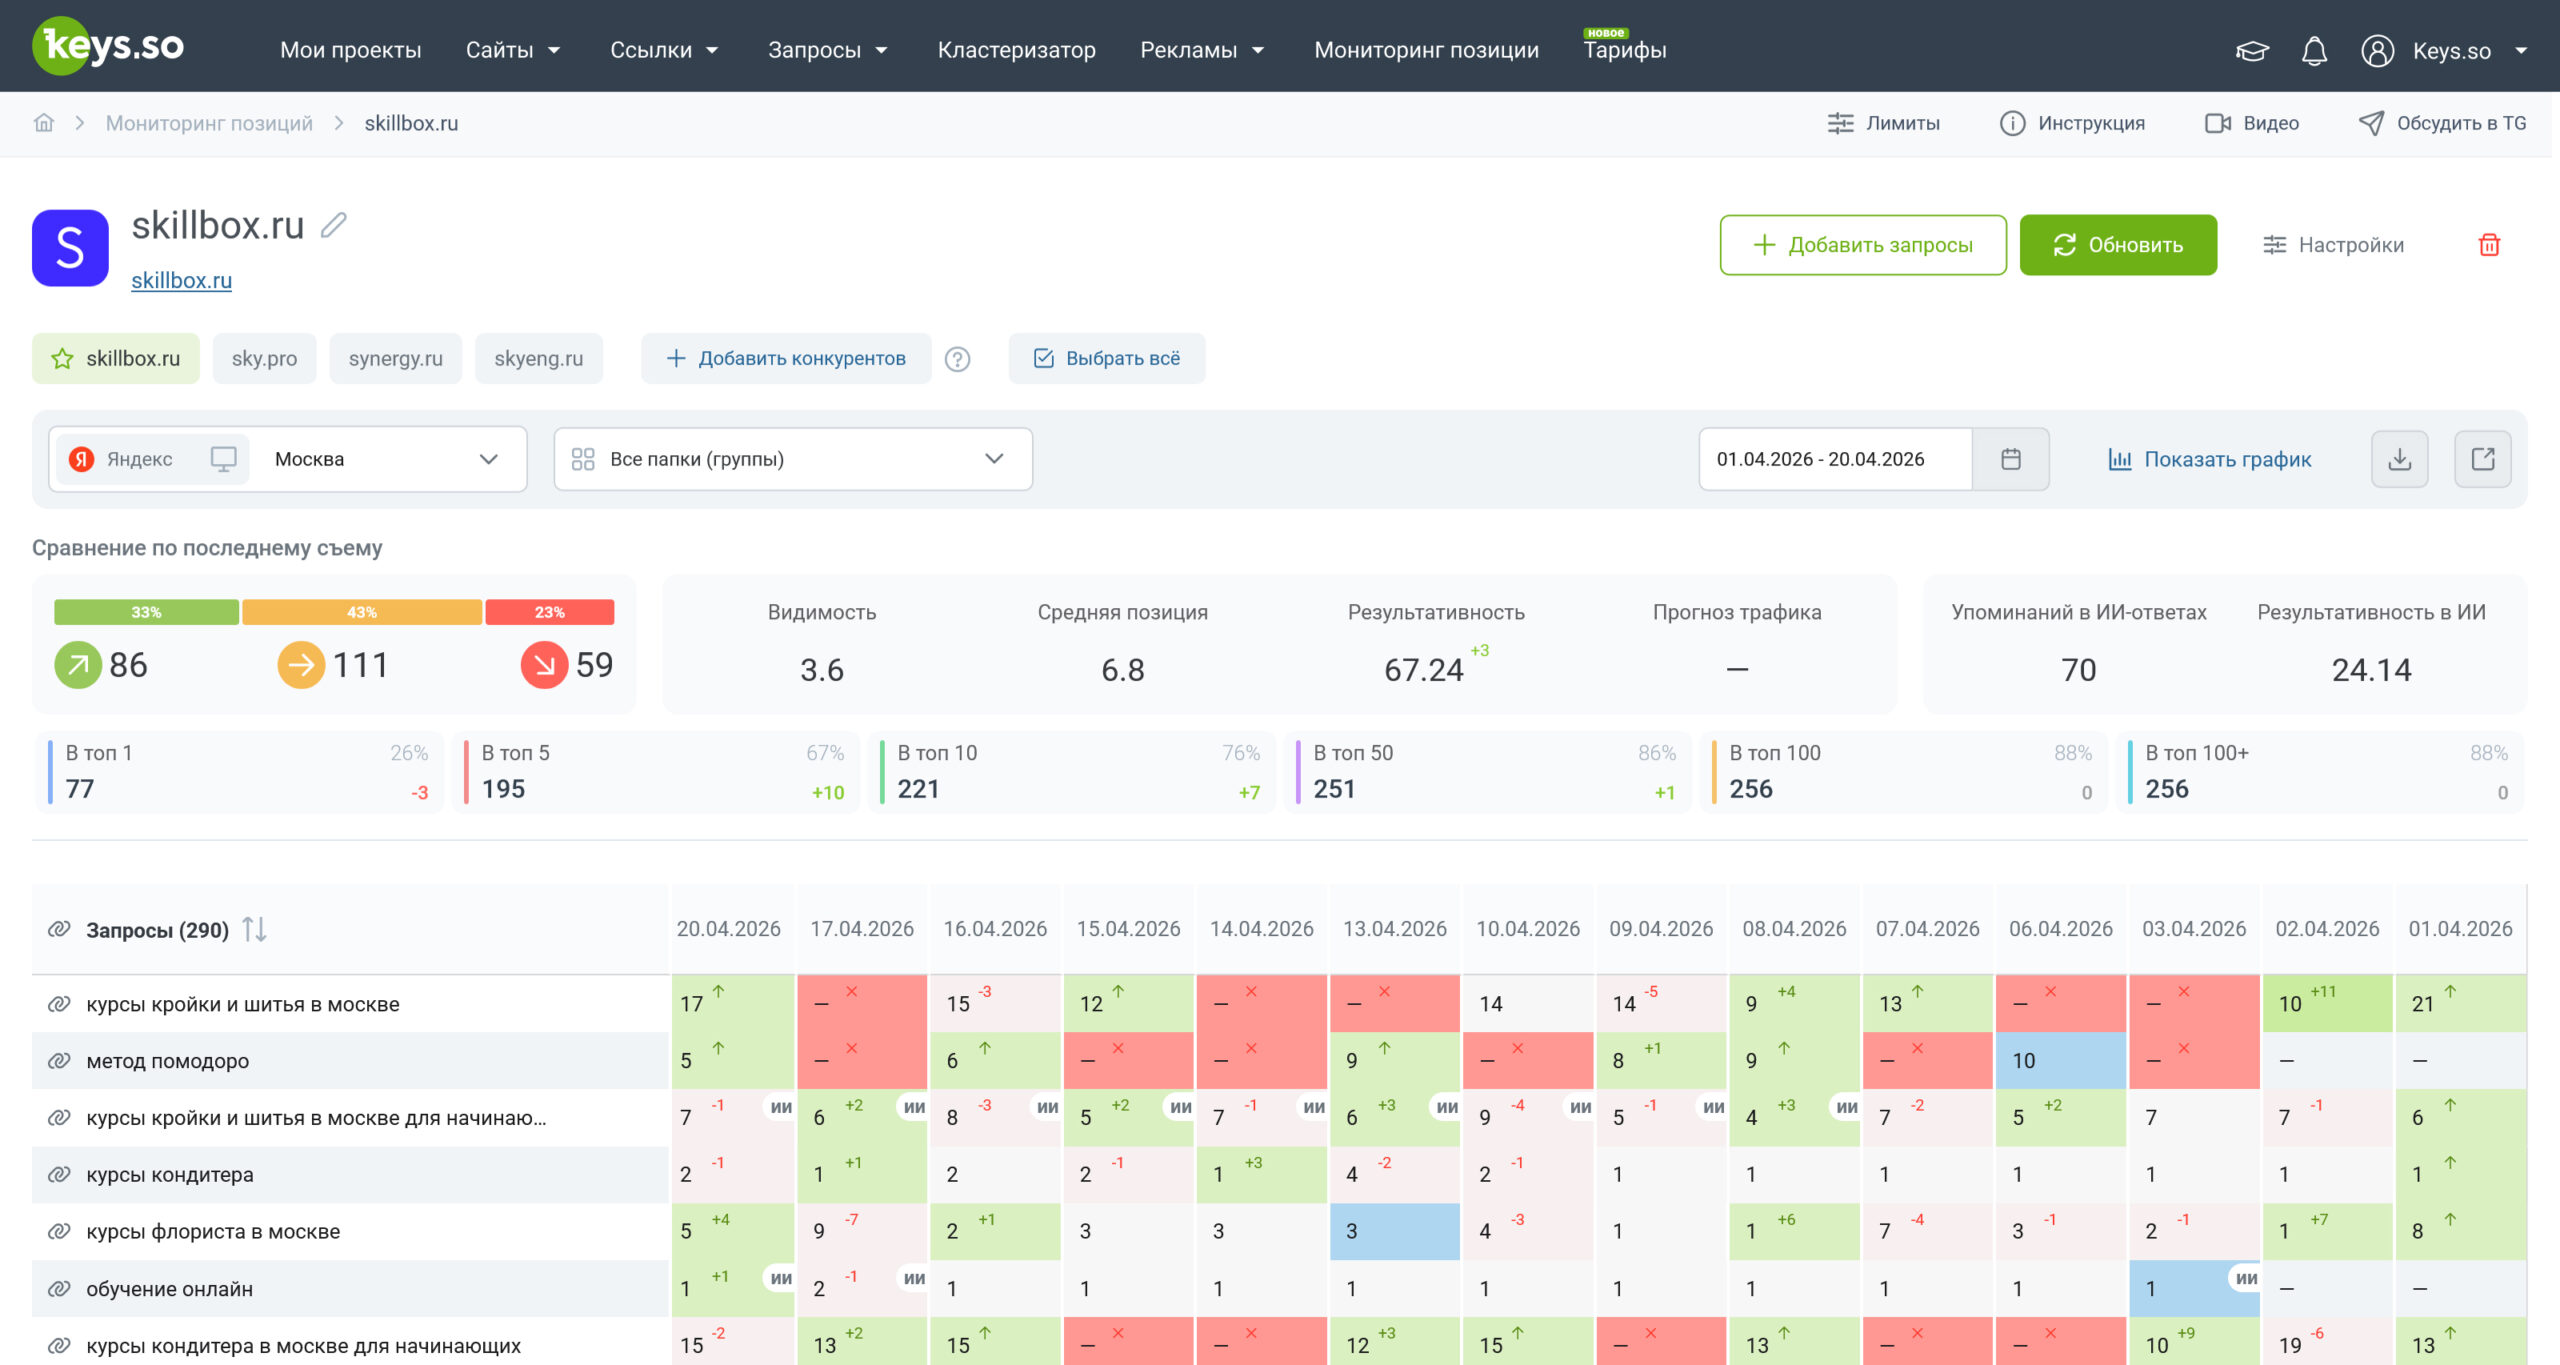This screenshot has width=2560, height=1365.
Task: Click the green Обновить button
Action: pyautogui.click(x=2118, y=245)
